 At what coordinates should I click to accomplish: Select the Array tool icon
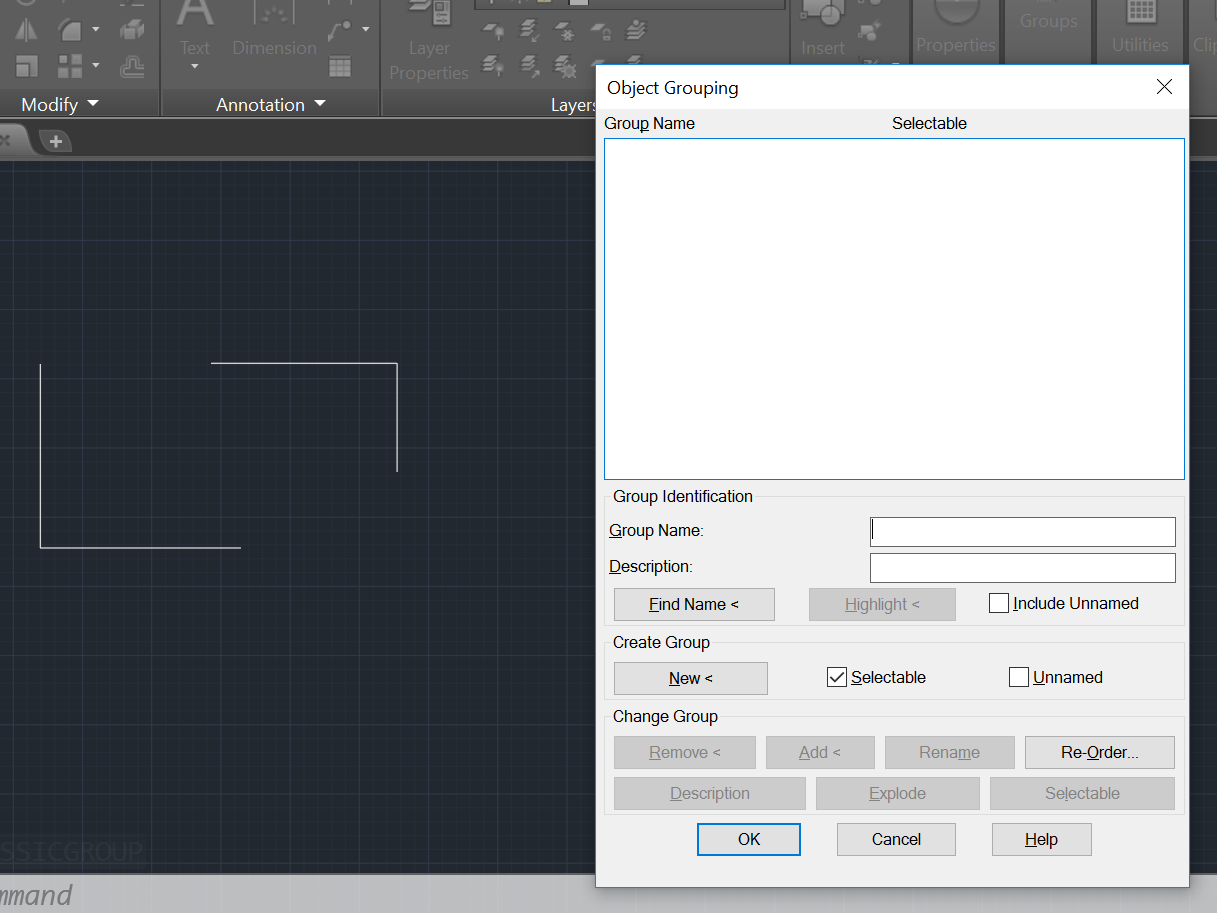(x=70, y=66)
